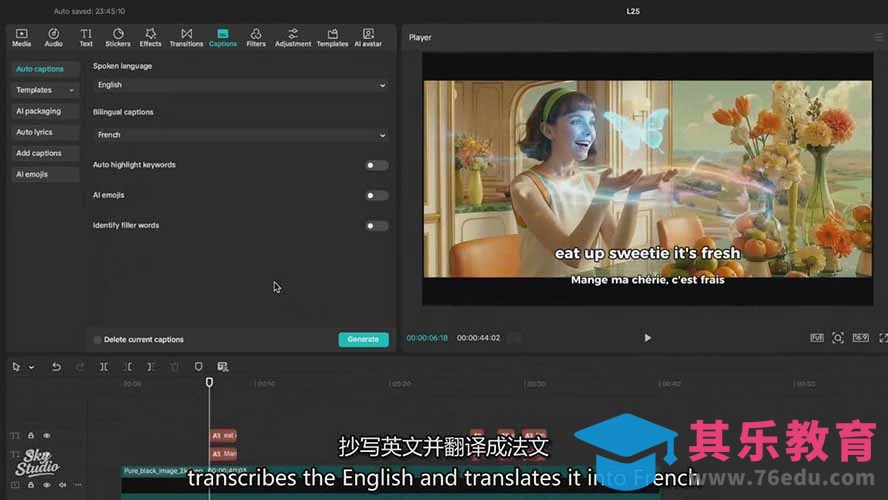
Task: Click the English caption in the preview
Action: pyautogui.click(x=647, y=253)
